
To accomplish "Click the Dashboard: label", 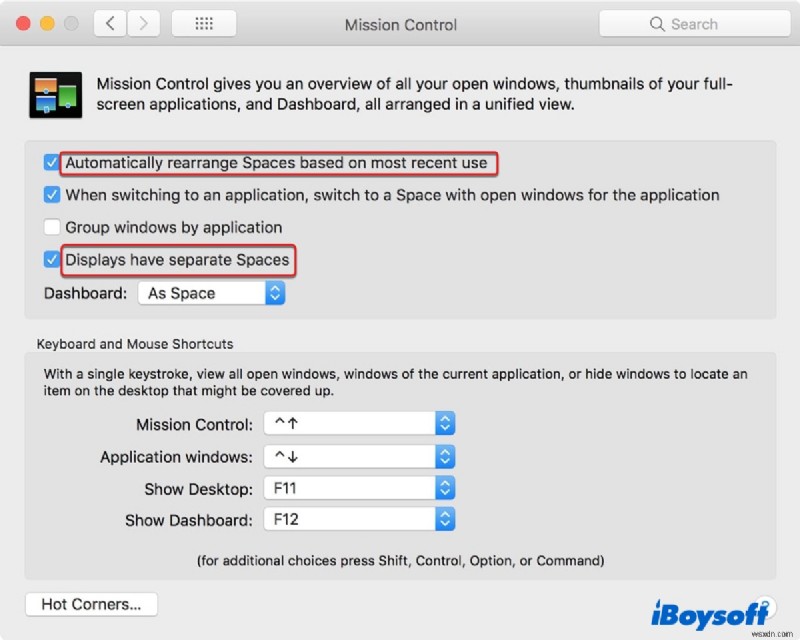I will 85,293.
